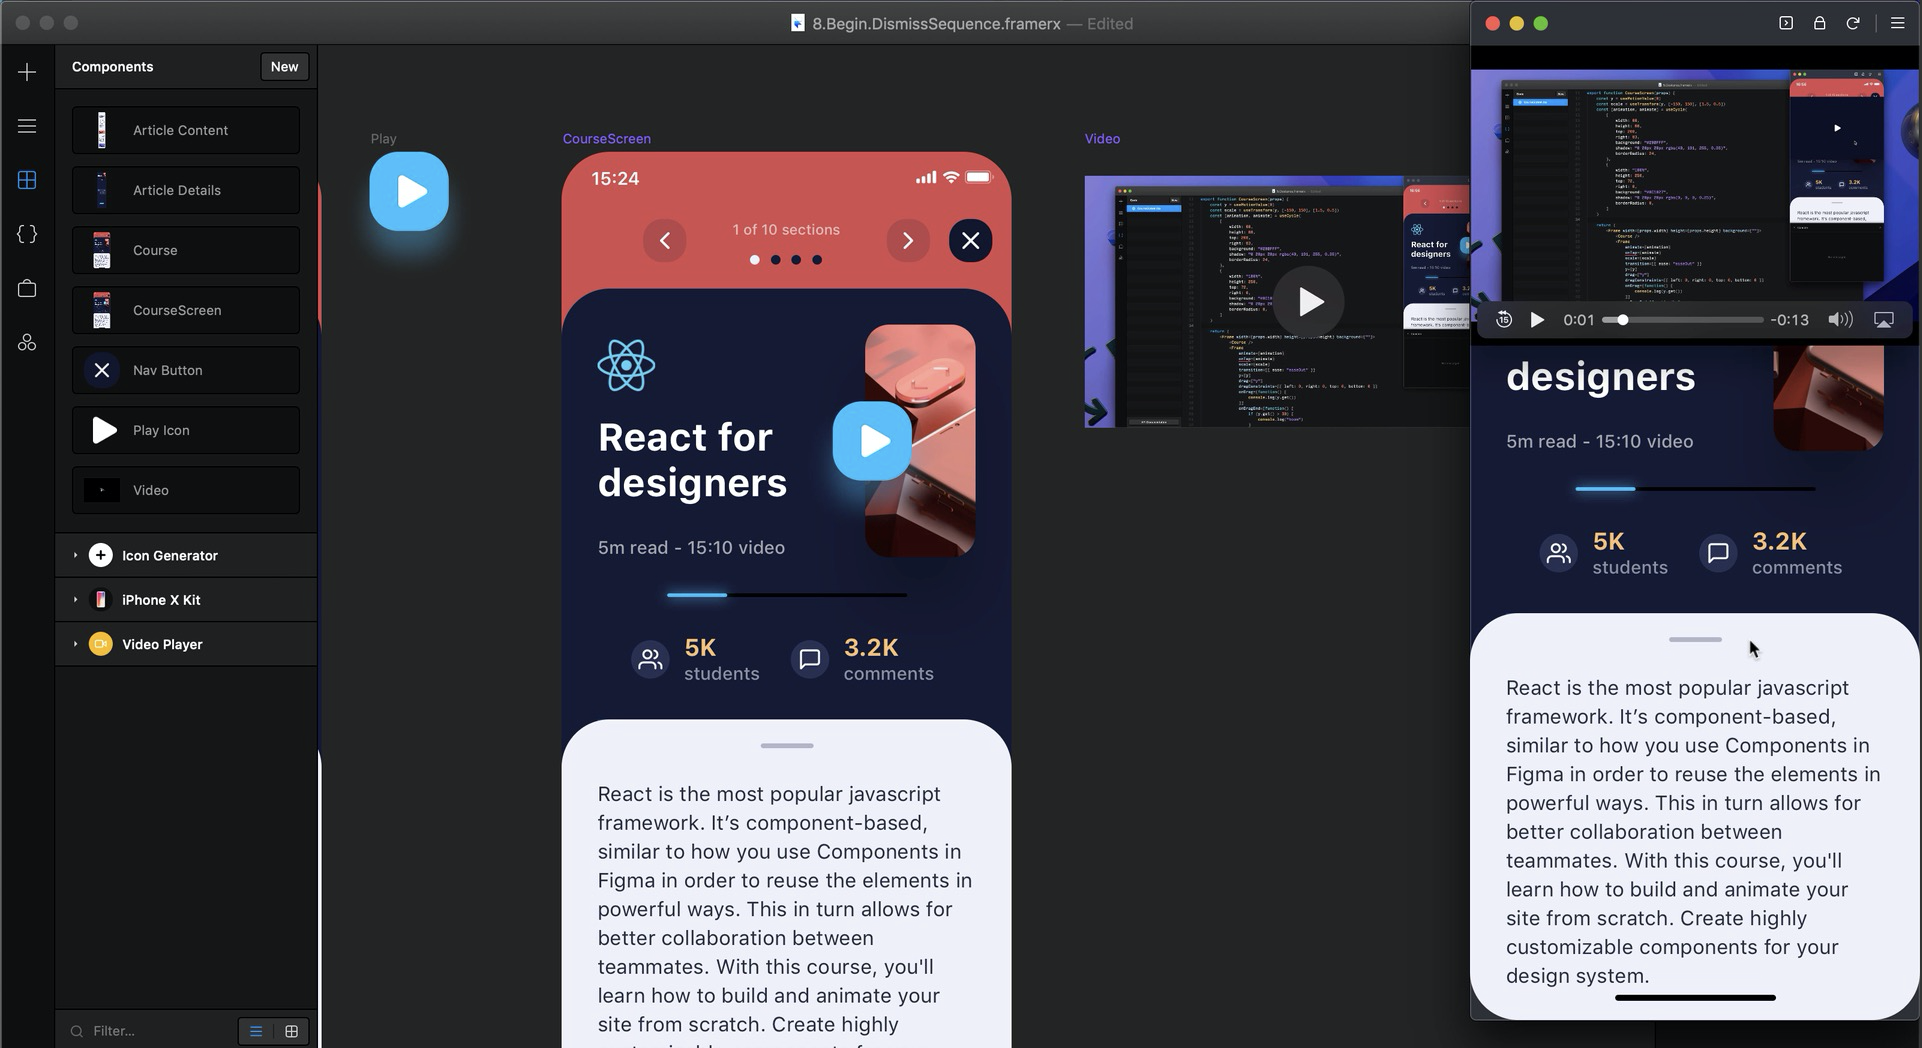Click the React atom logo on canvas

626,366
